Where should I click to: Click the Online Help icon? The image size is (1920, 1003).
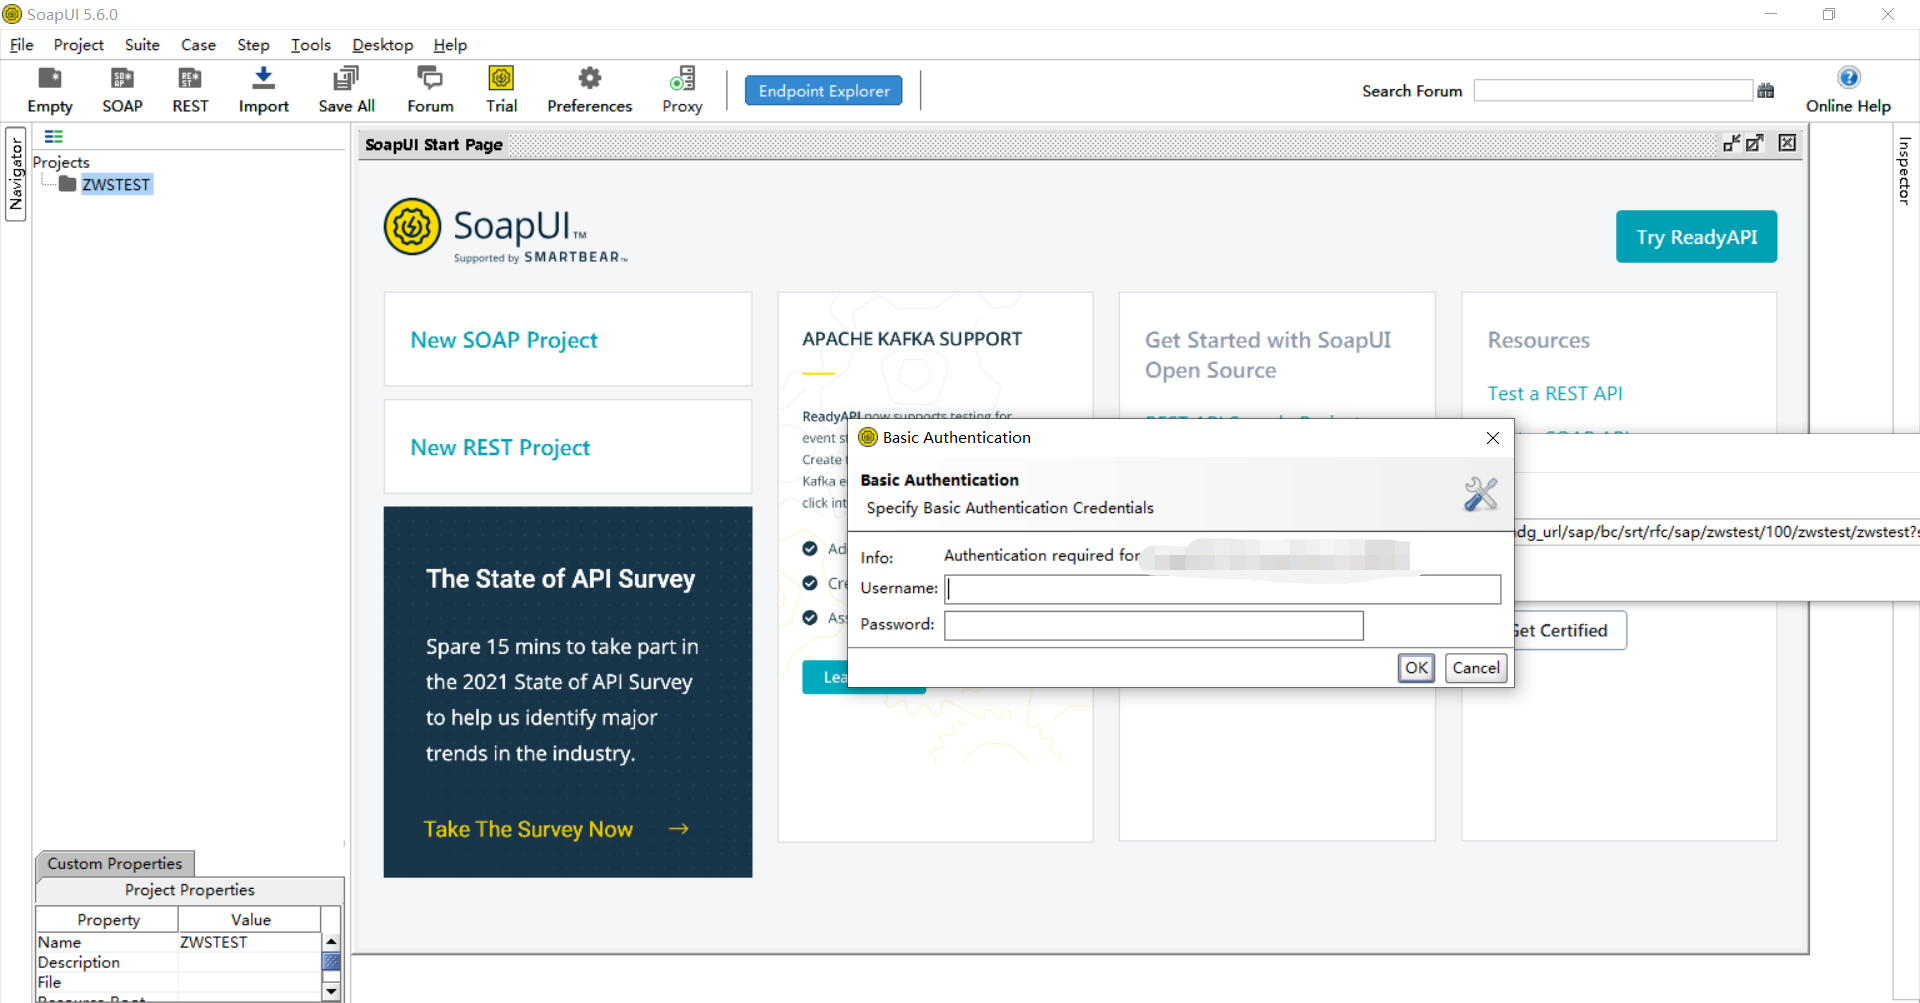pos(1849,89)
